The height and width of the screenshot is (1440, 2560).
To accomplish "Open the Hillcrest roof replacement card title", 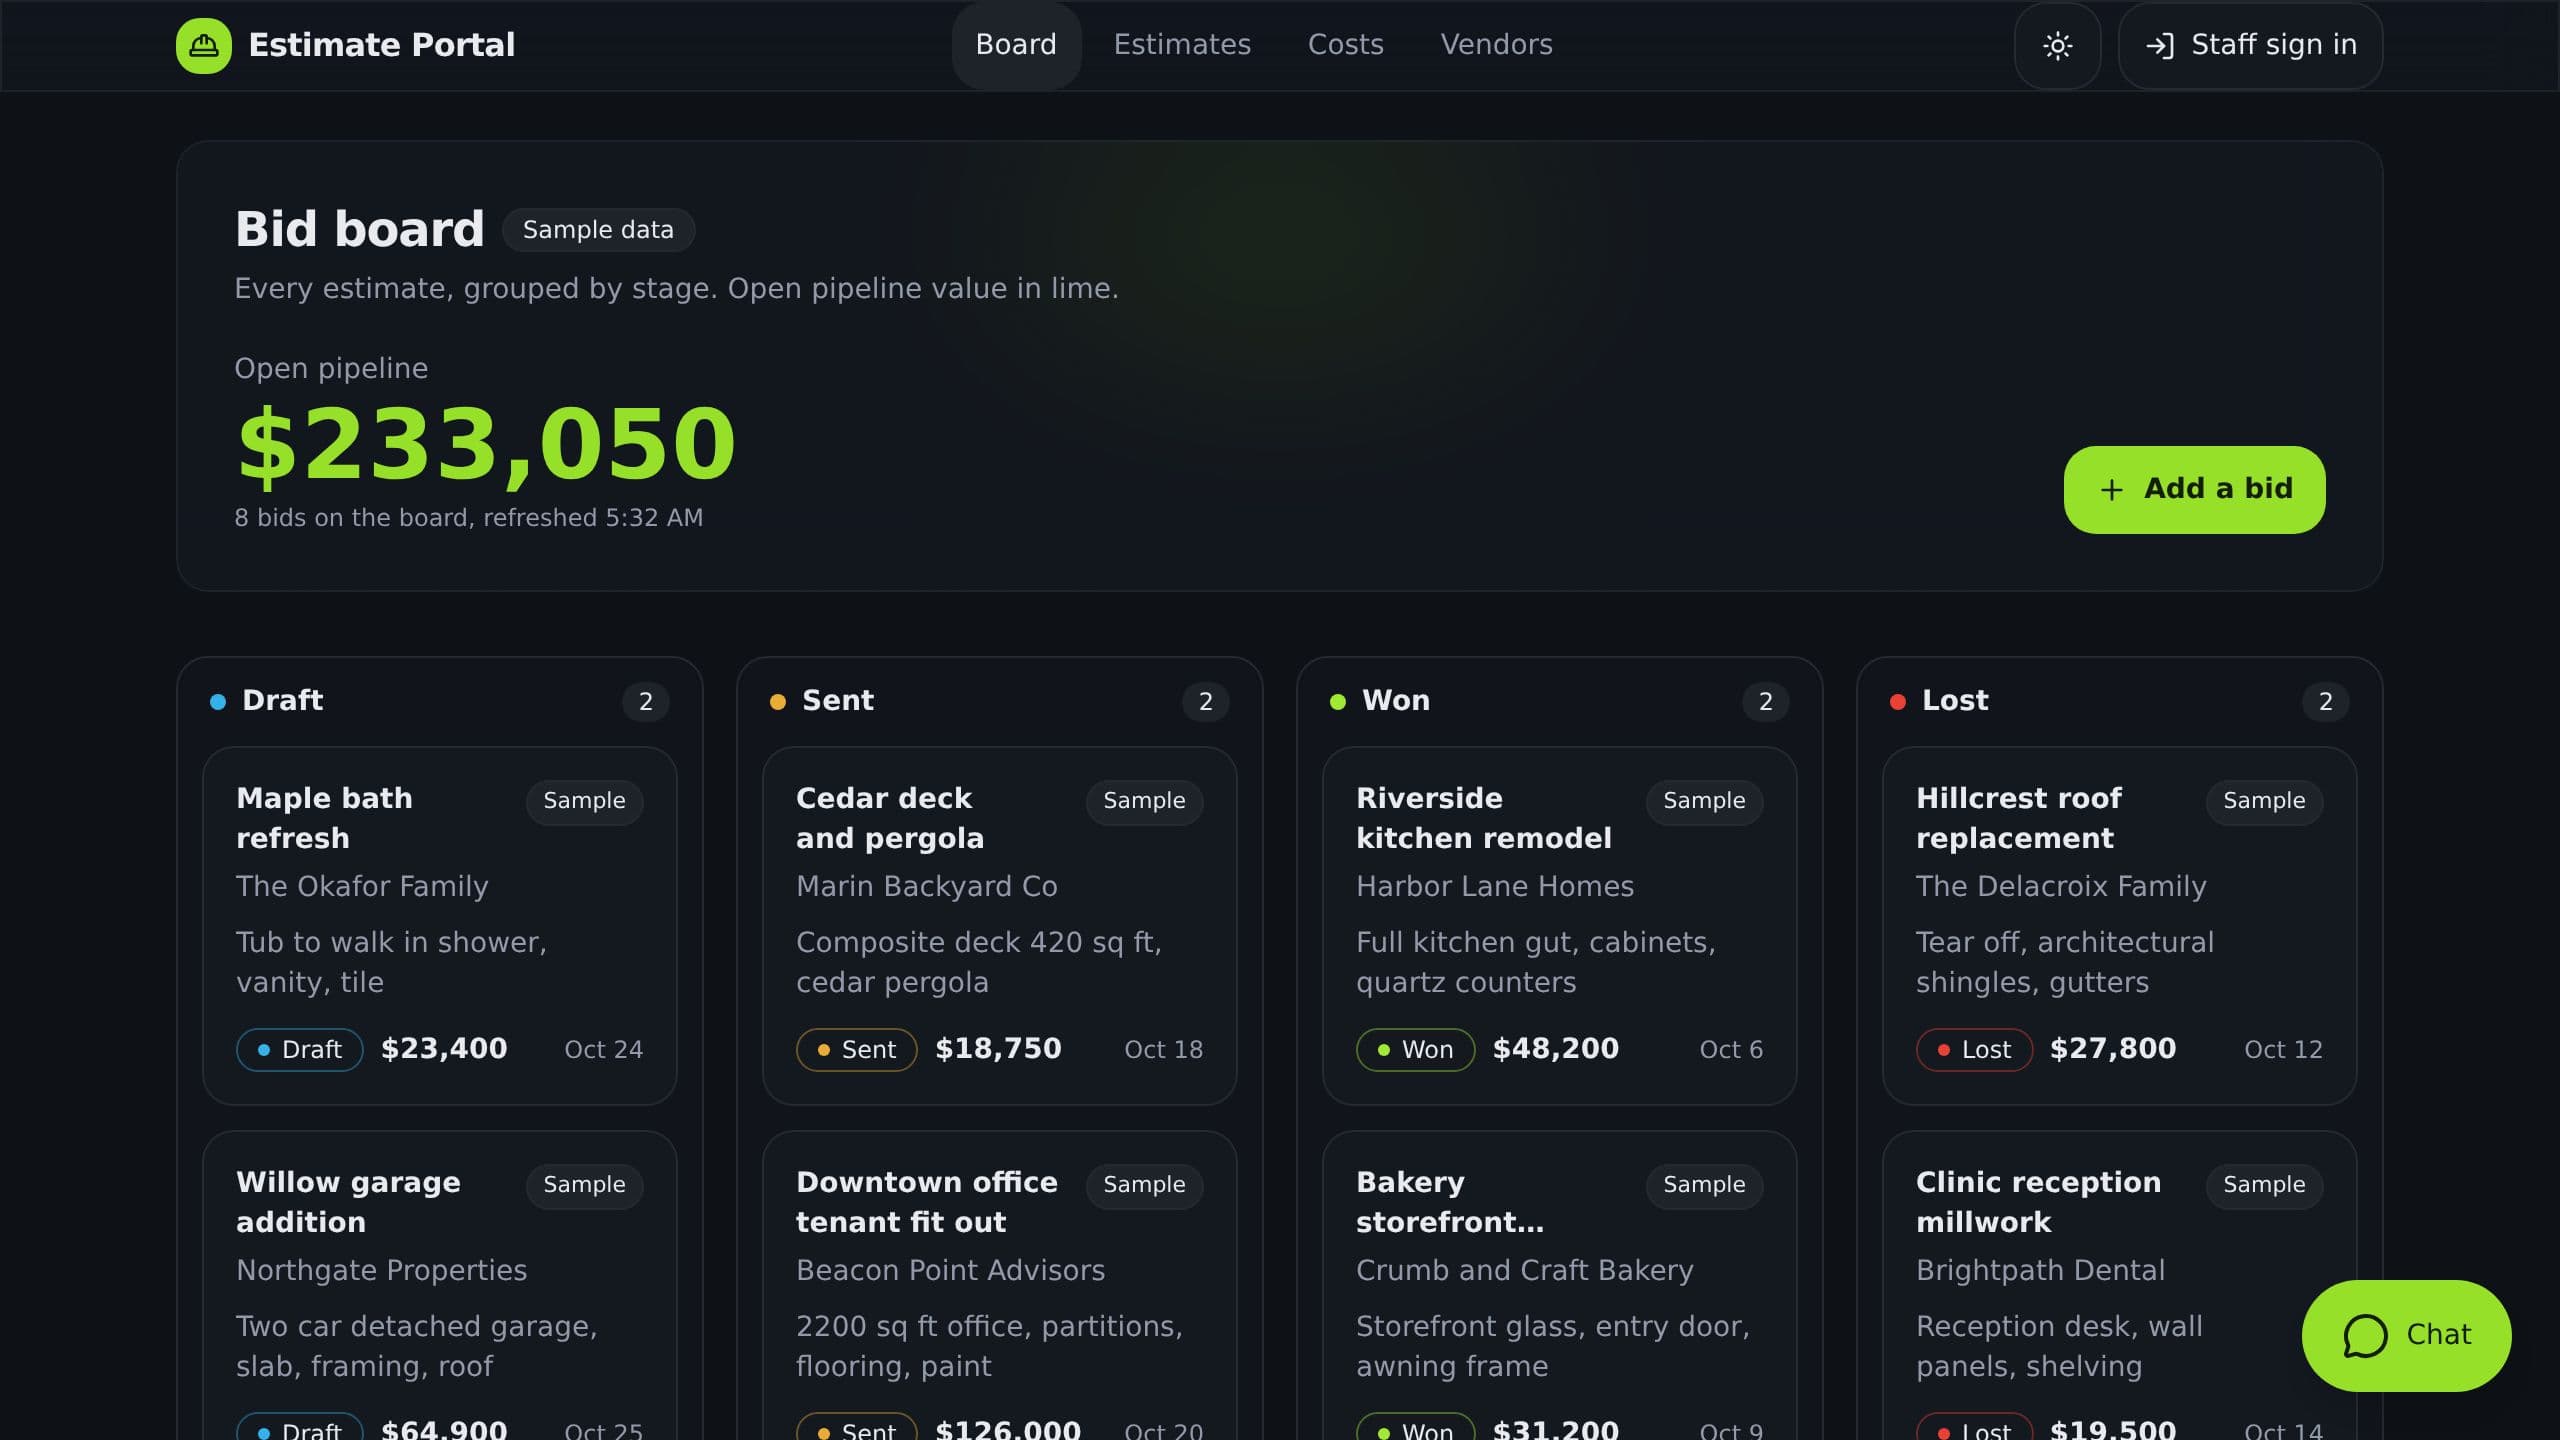I will pos(2018,818).
